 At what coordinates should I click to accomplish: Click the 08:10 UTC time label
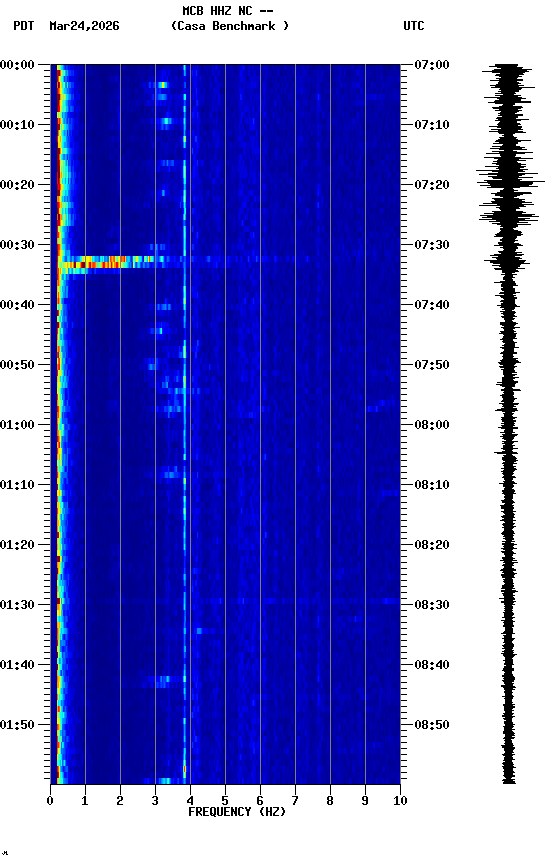click(432, 485)
